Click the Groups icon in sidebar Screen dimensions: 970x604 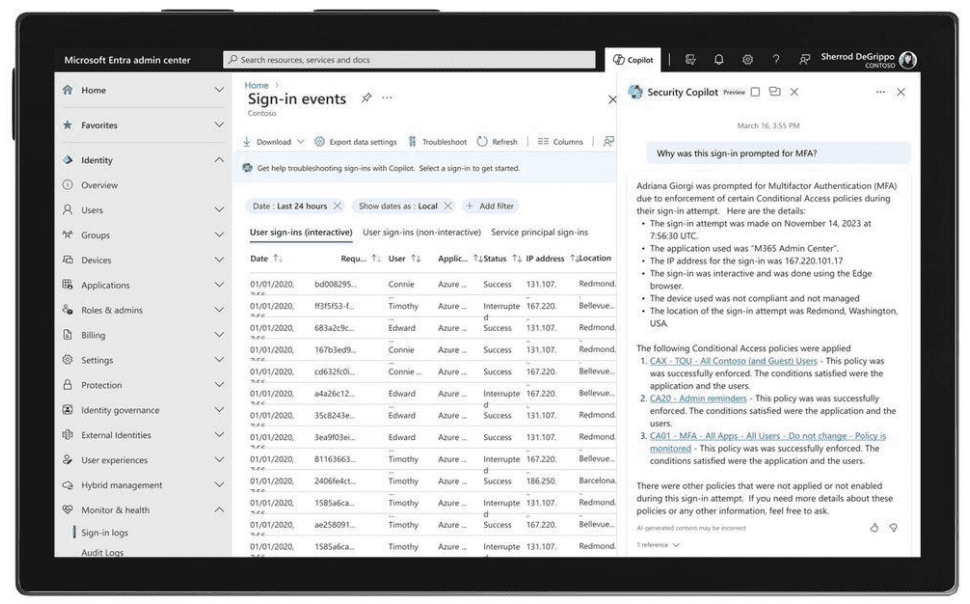(x=67, y=235)
